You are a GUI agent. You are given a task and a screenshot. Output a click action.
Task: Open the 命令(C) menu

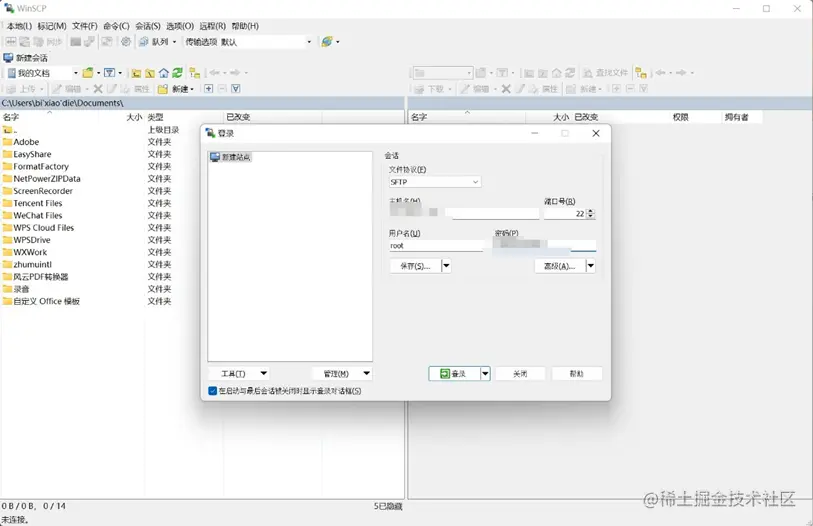[x=116, y=26]
